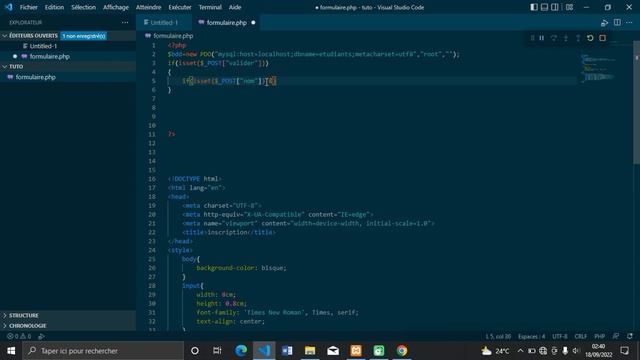
Task: Open Explorer panel more actions menu
Action: (x=125, y=22)
